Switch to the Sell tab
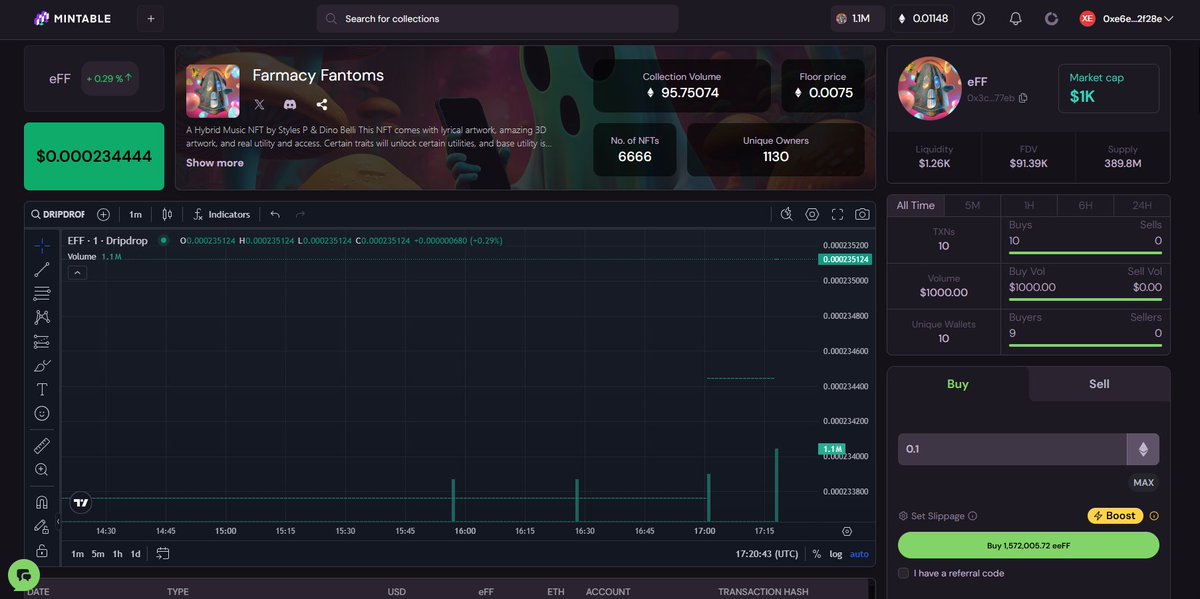This screenshot has height=599, width=1200. coord(1099,384)
